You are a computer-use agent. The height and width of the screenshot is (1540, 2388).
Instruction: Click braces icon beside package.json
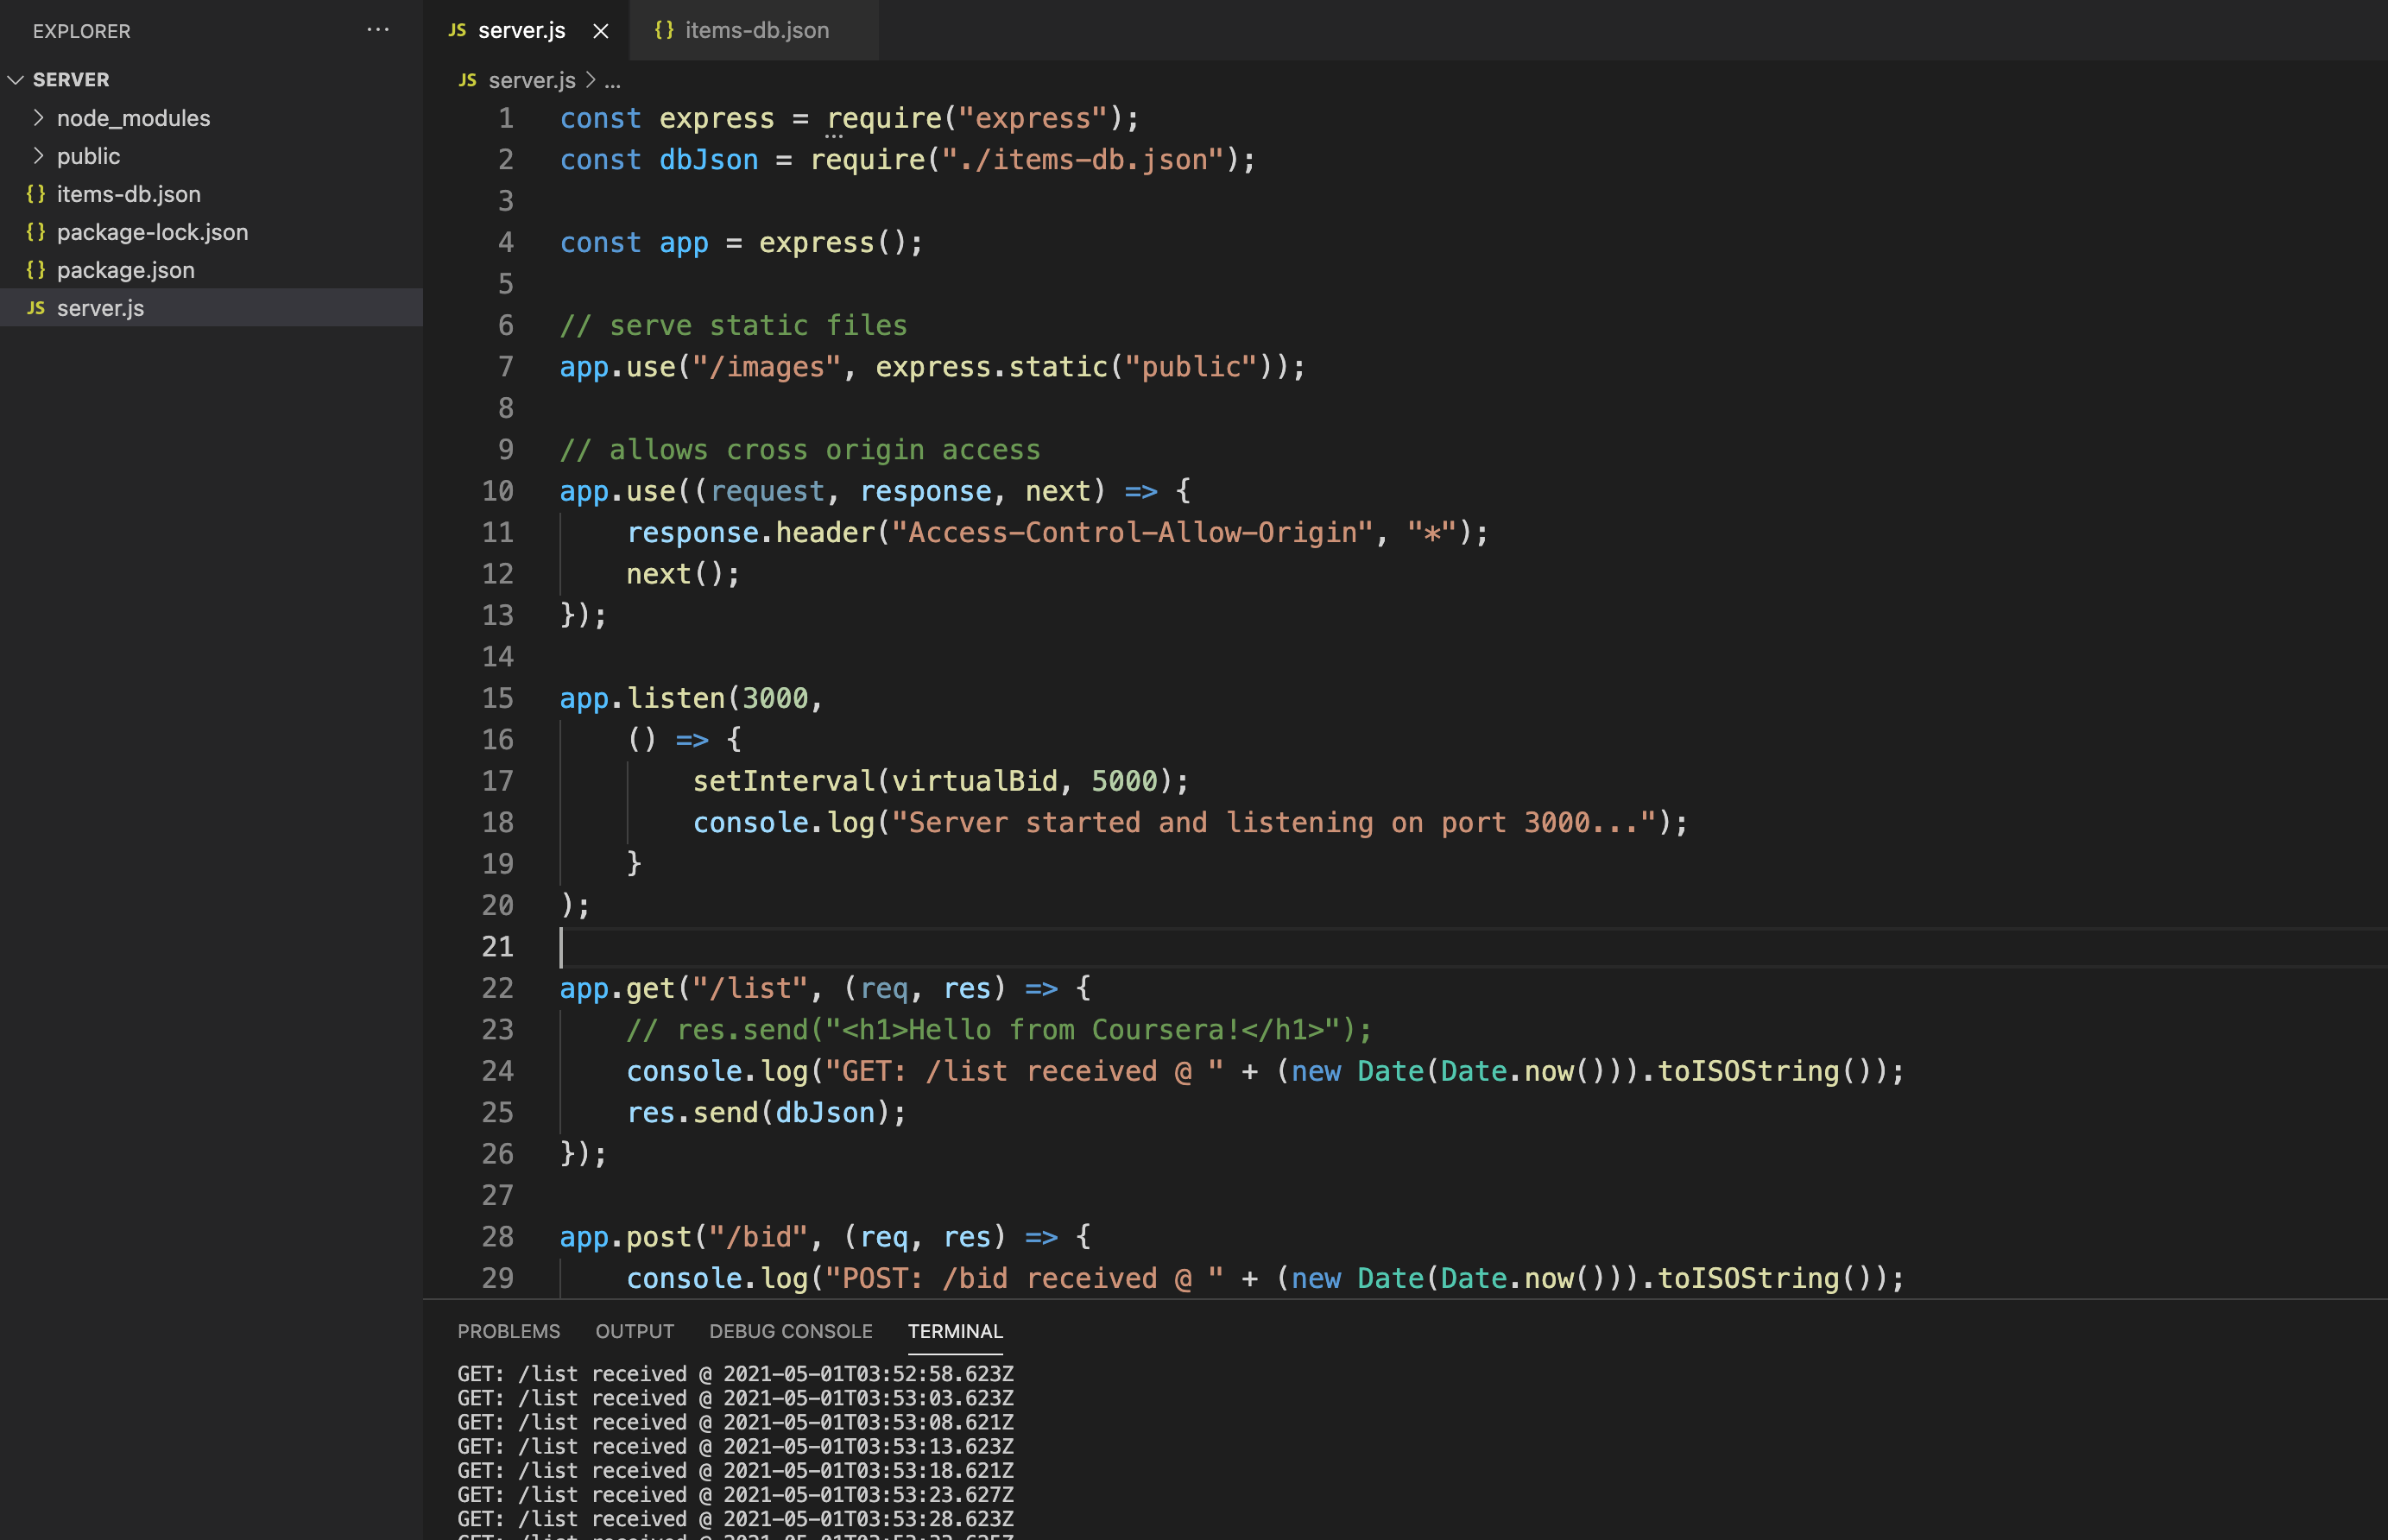(x=36, y=270)
